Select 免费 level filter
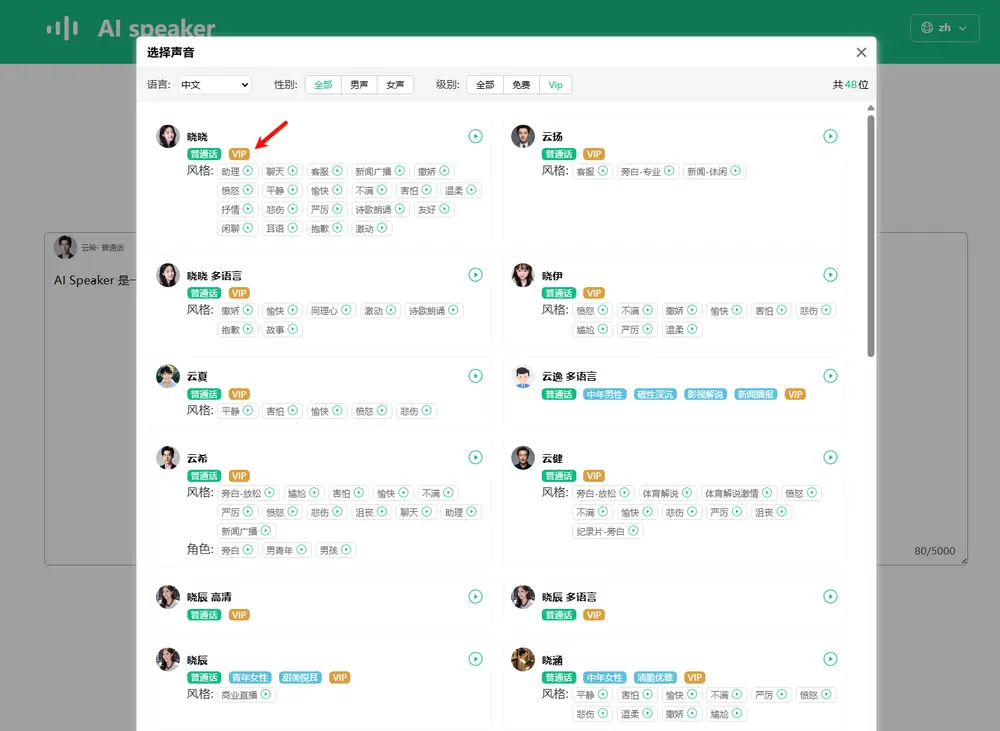Image resolution: width=1000 pixels, height=731 pixels. point(521,85)
